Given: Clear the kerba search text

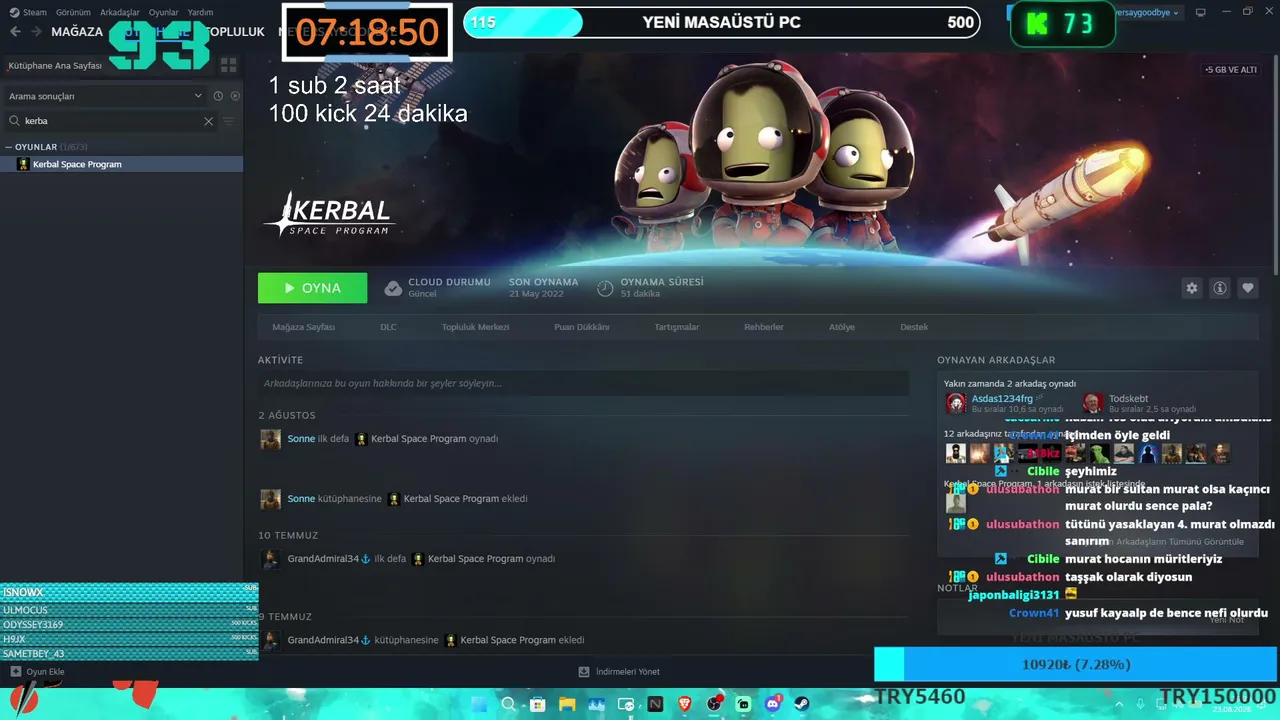Looking at the screenshot, I should (x=208, y=121).
